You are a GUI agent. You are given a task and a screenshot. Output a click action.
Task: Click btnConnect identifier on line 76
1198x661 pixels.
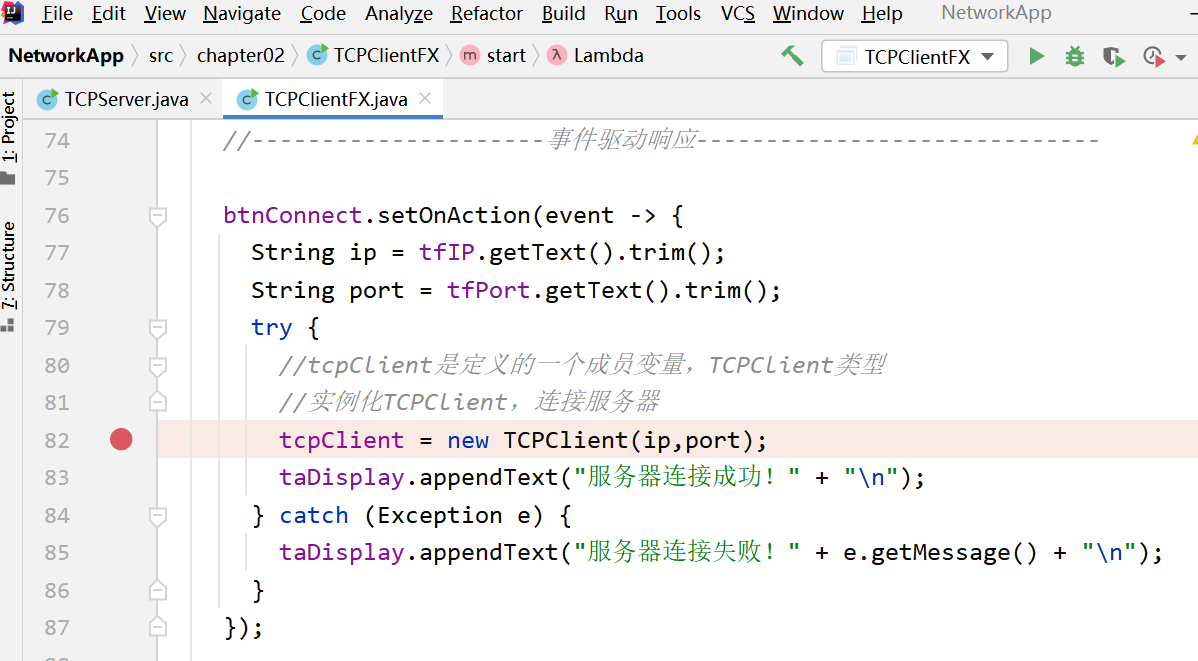293,215
